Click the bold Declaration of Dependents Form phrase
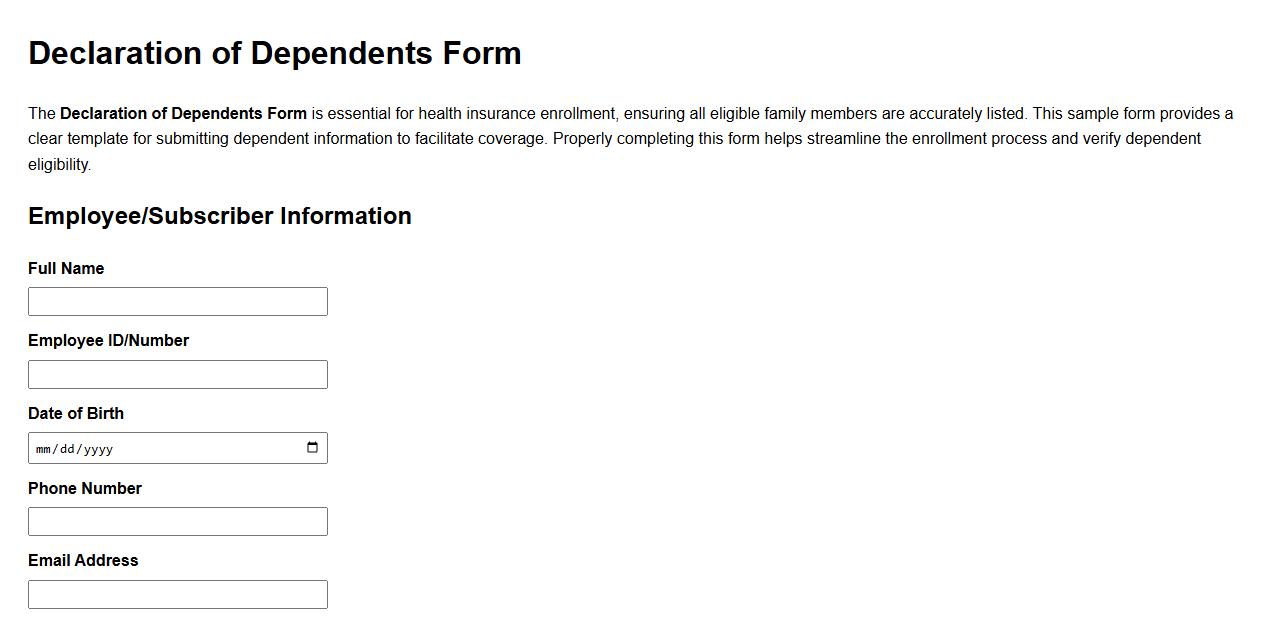The height and width of the screenshot is (635, 1278). coord(184,113)
